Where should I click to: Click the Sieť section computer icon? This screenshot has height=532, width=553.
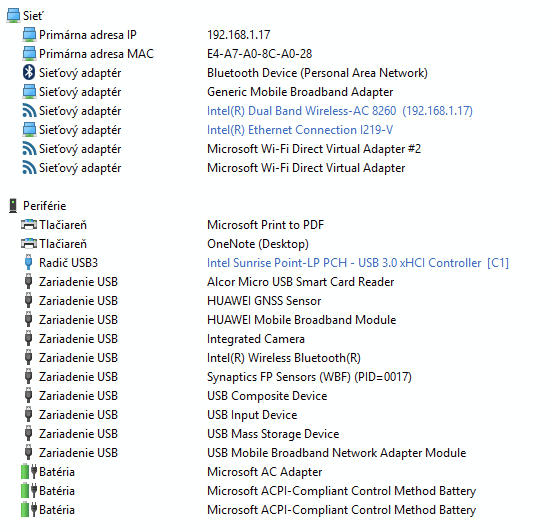coord(13,16)
